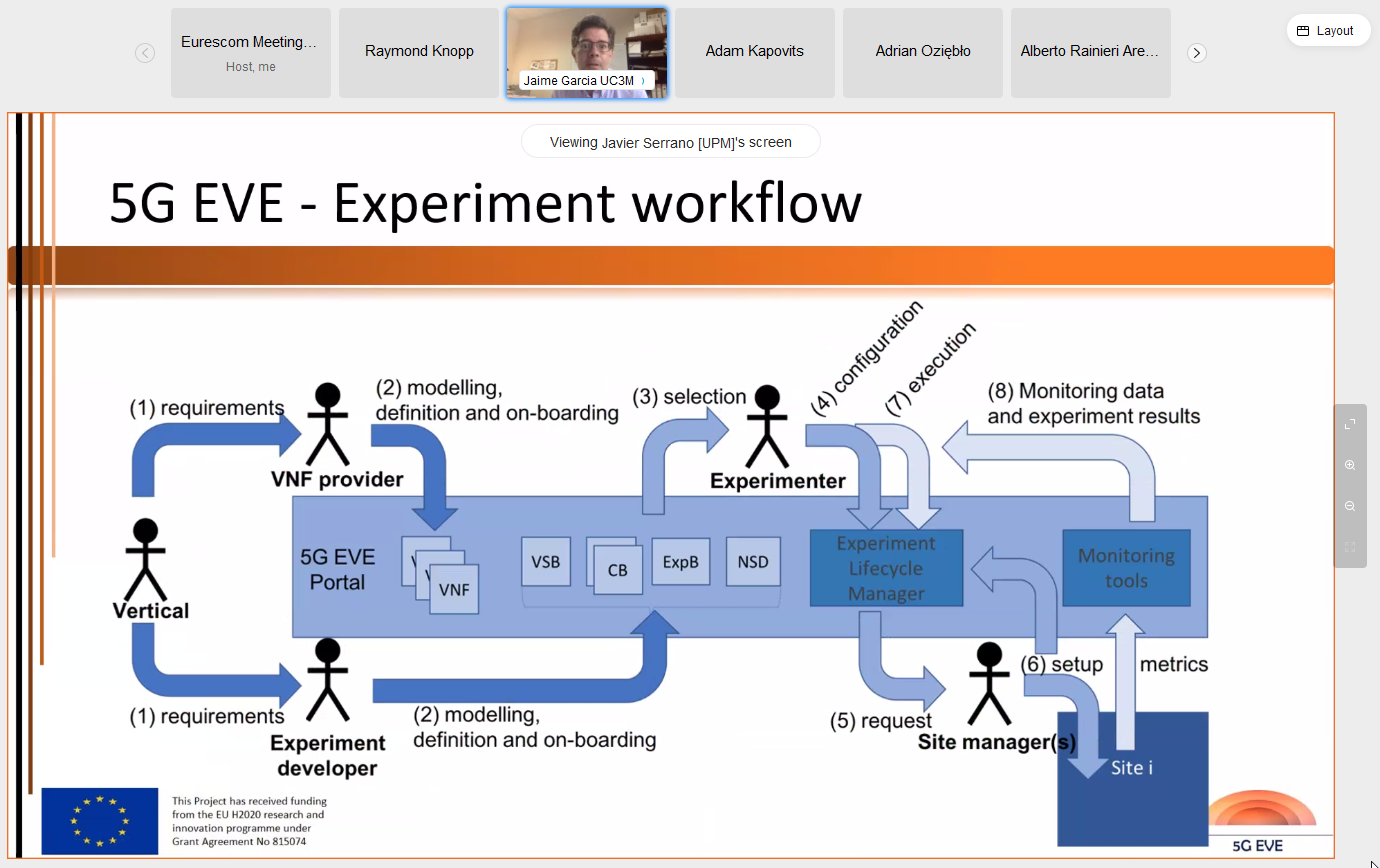Show previous participants with the left arrow
This screenshot has width=1380, height=868.
(145, 53)
